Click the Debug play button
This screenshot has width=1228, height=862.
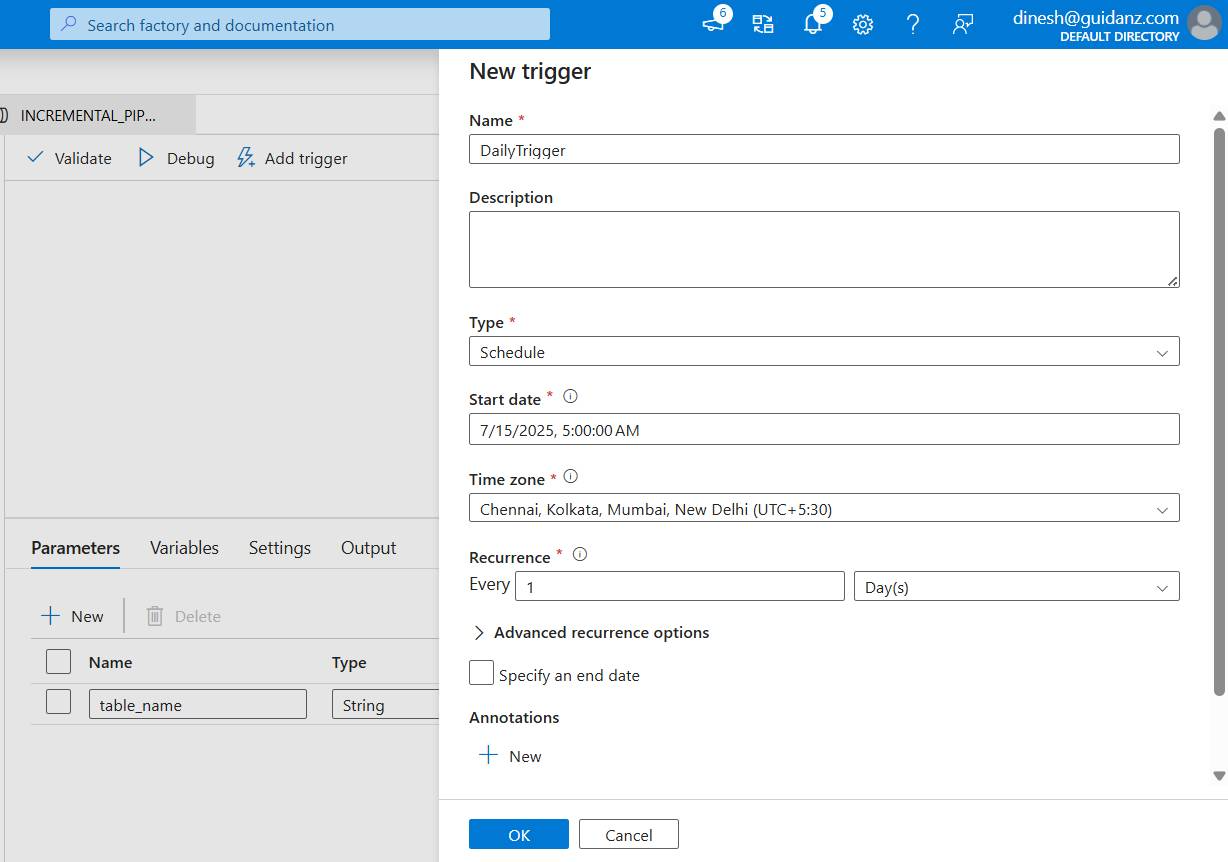tap(176, 158)
